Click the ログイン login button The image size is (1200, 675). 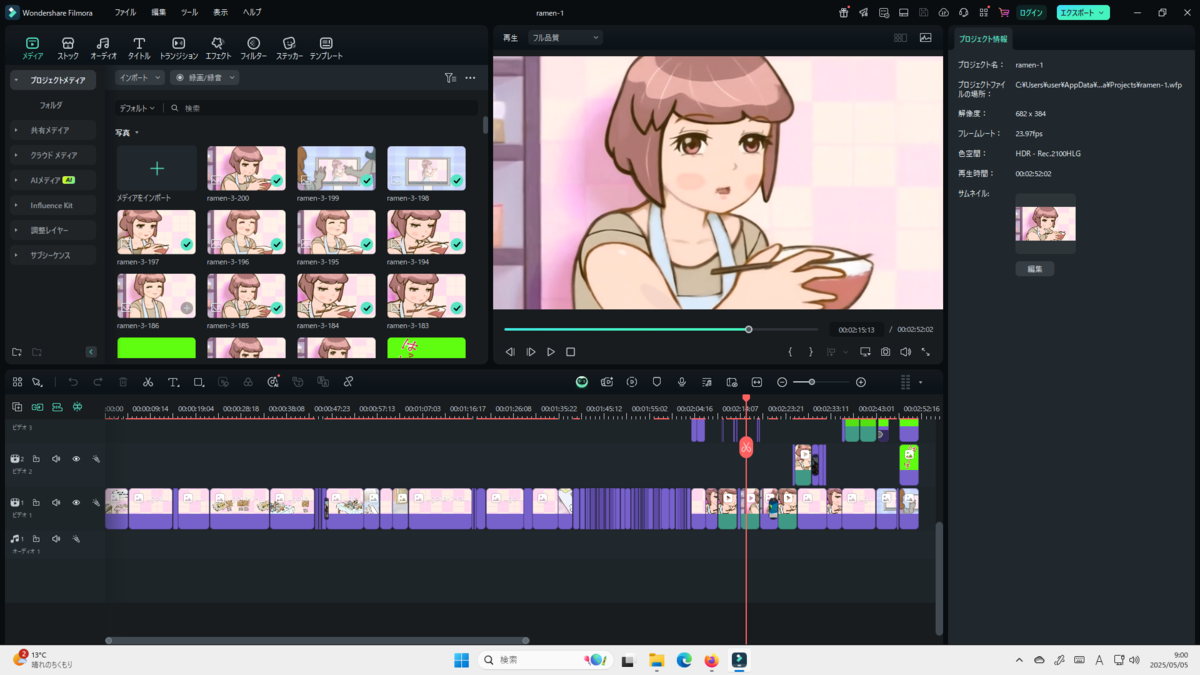tap(1031, 13)
